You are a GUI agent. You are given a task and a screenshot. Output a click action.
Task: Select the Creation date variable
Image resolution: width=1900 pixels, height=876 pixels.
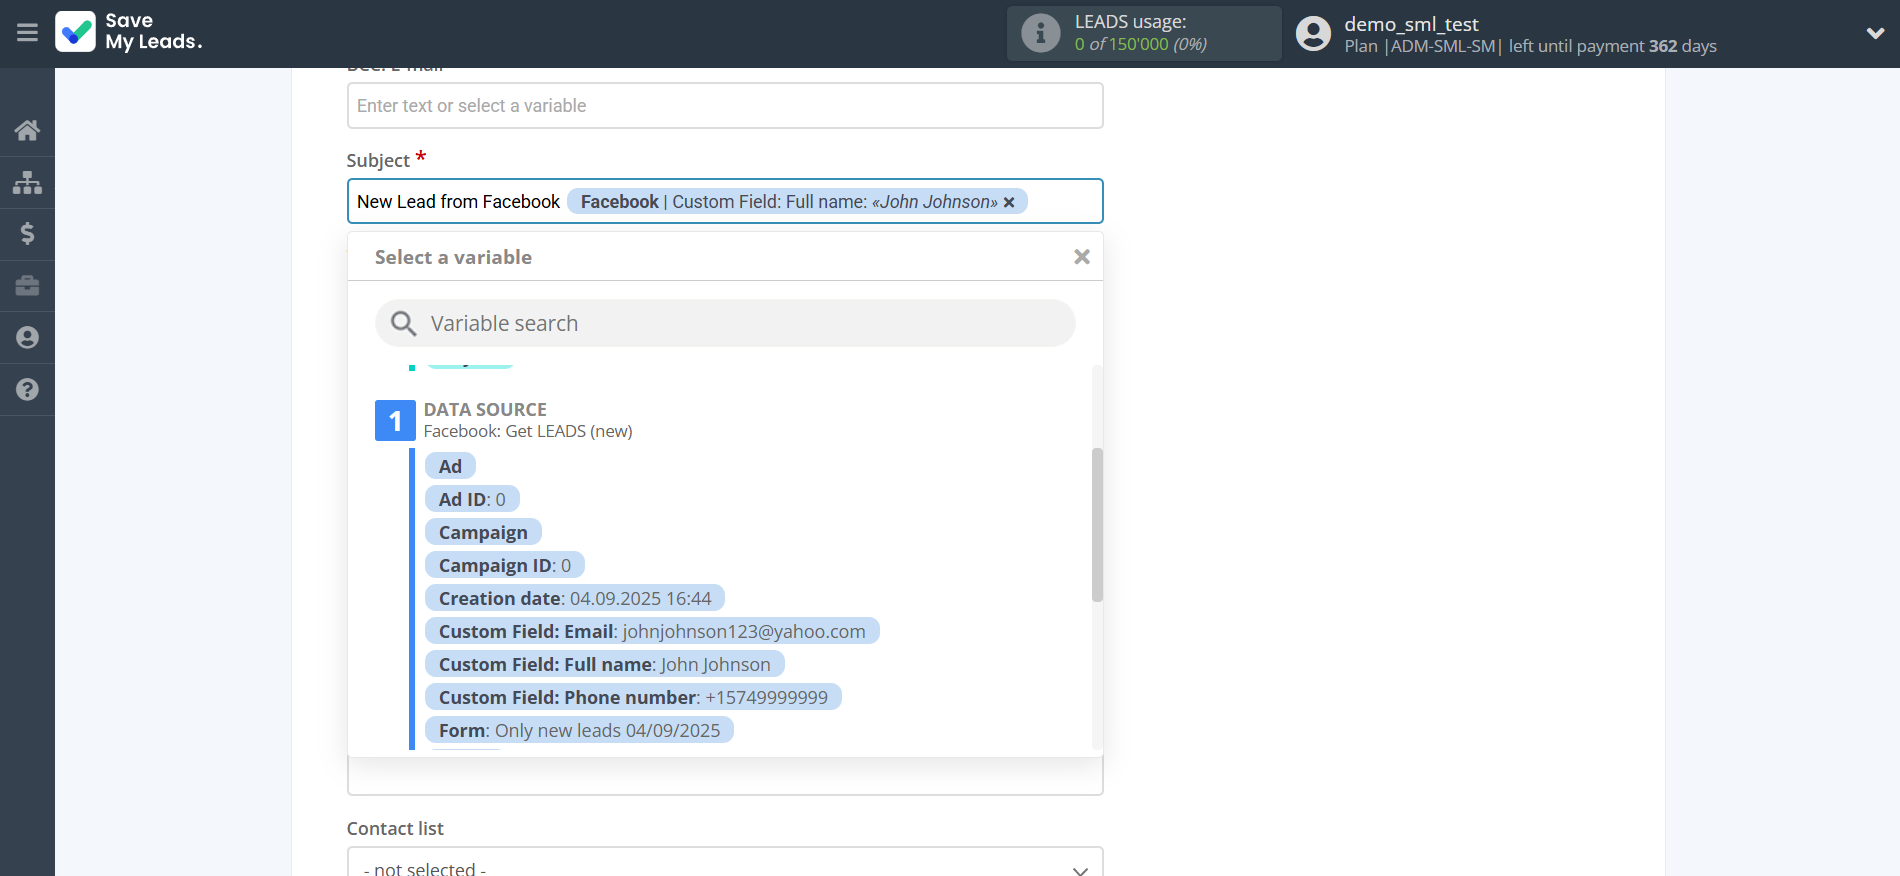(574, 598)
